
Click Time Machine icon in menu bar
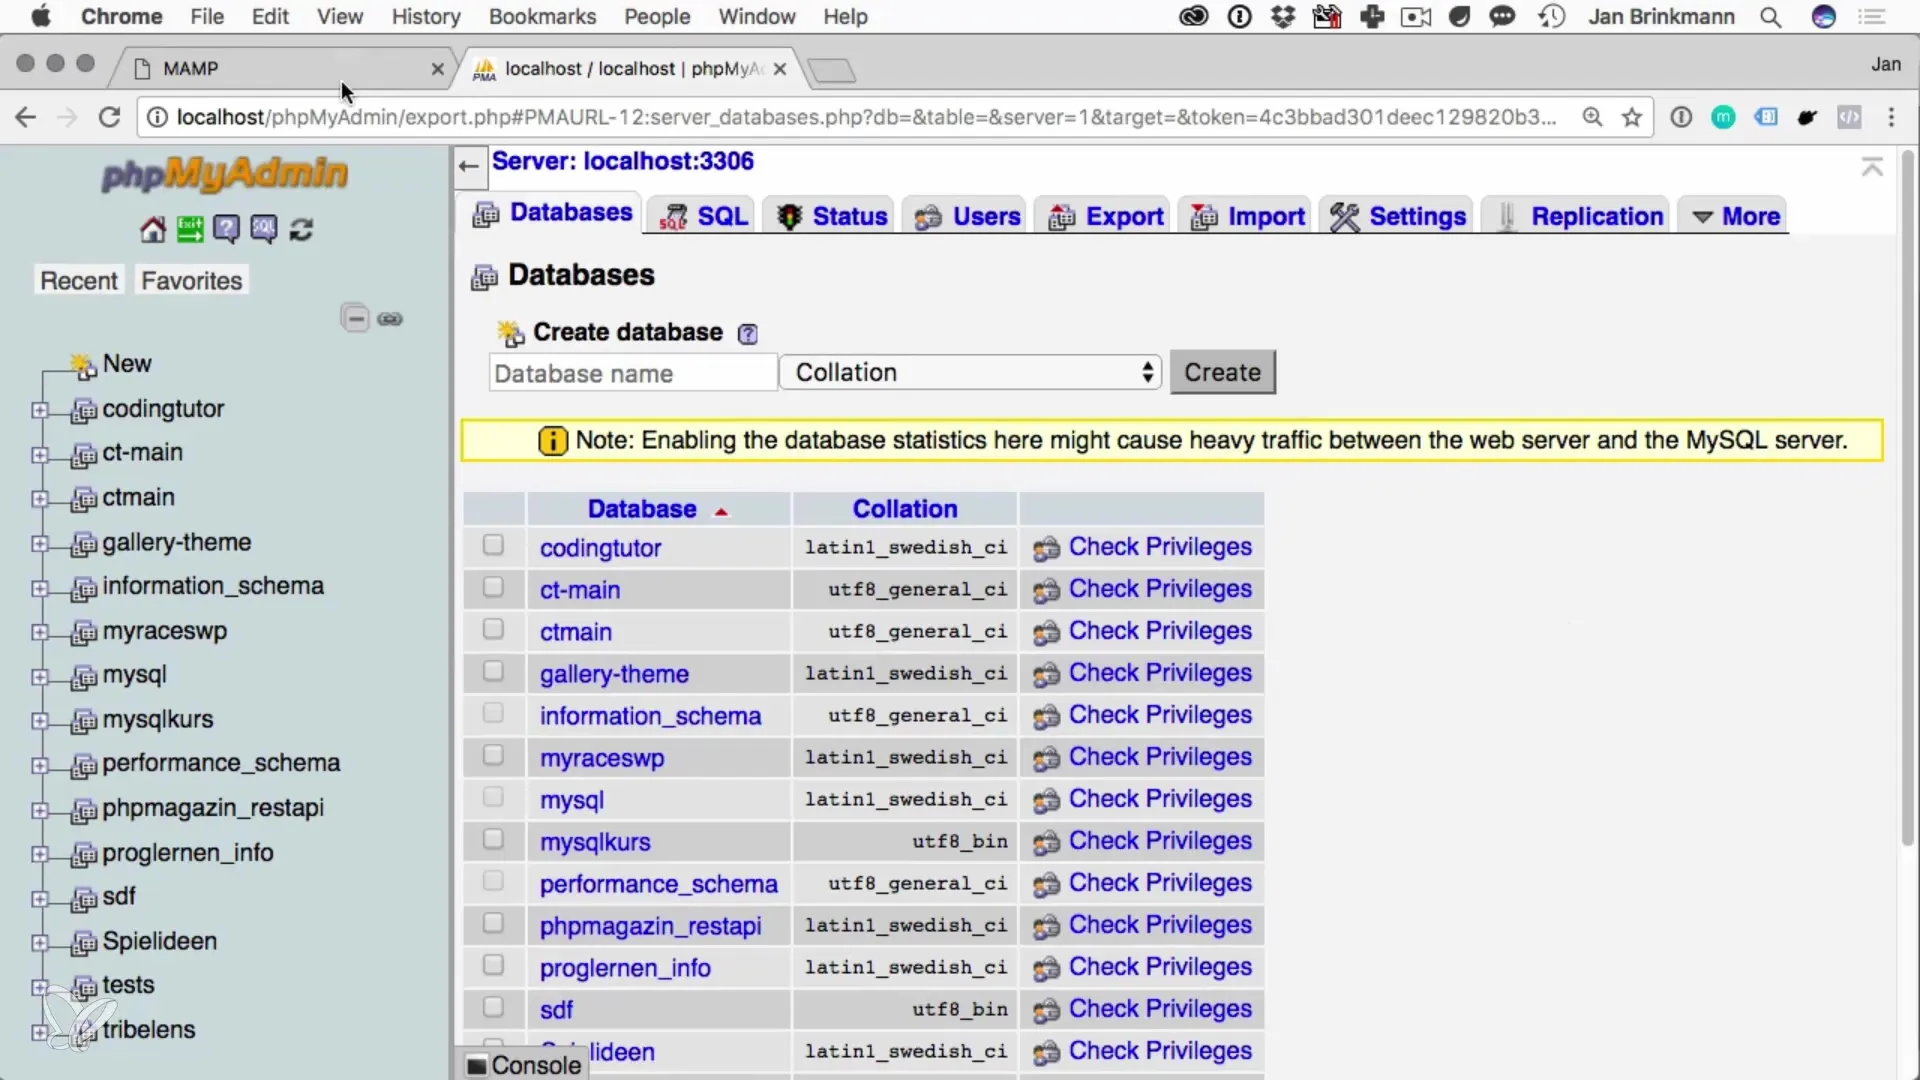pos(1551,17)
